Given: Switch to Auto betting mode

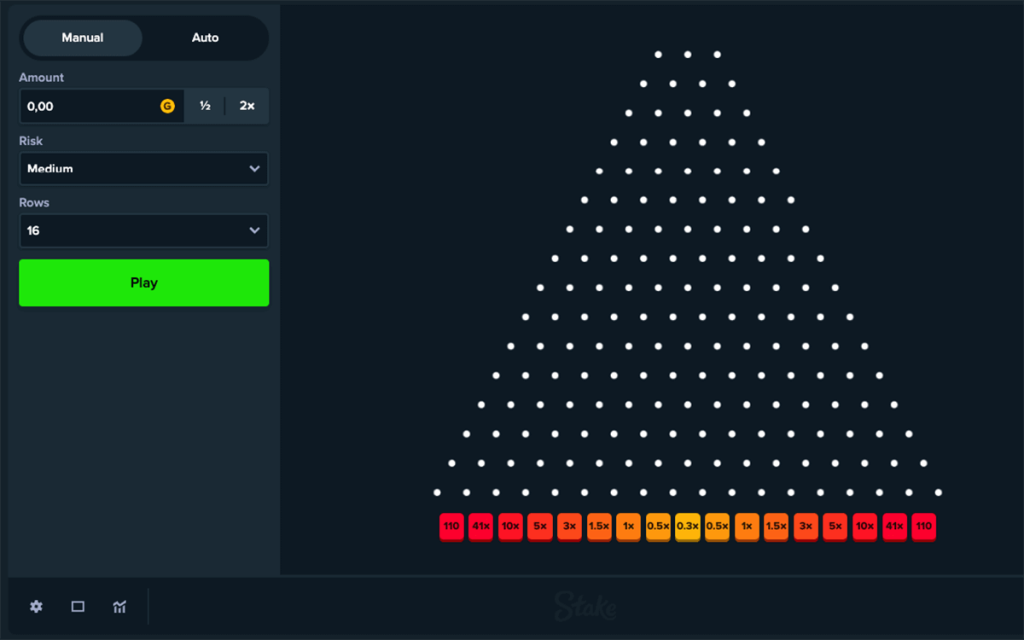Looking at the screenshot, I should click(x=205, y=38).
